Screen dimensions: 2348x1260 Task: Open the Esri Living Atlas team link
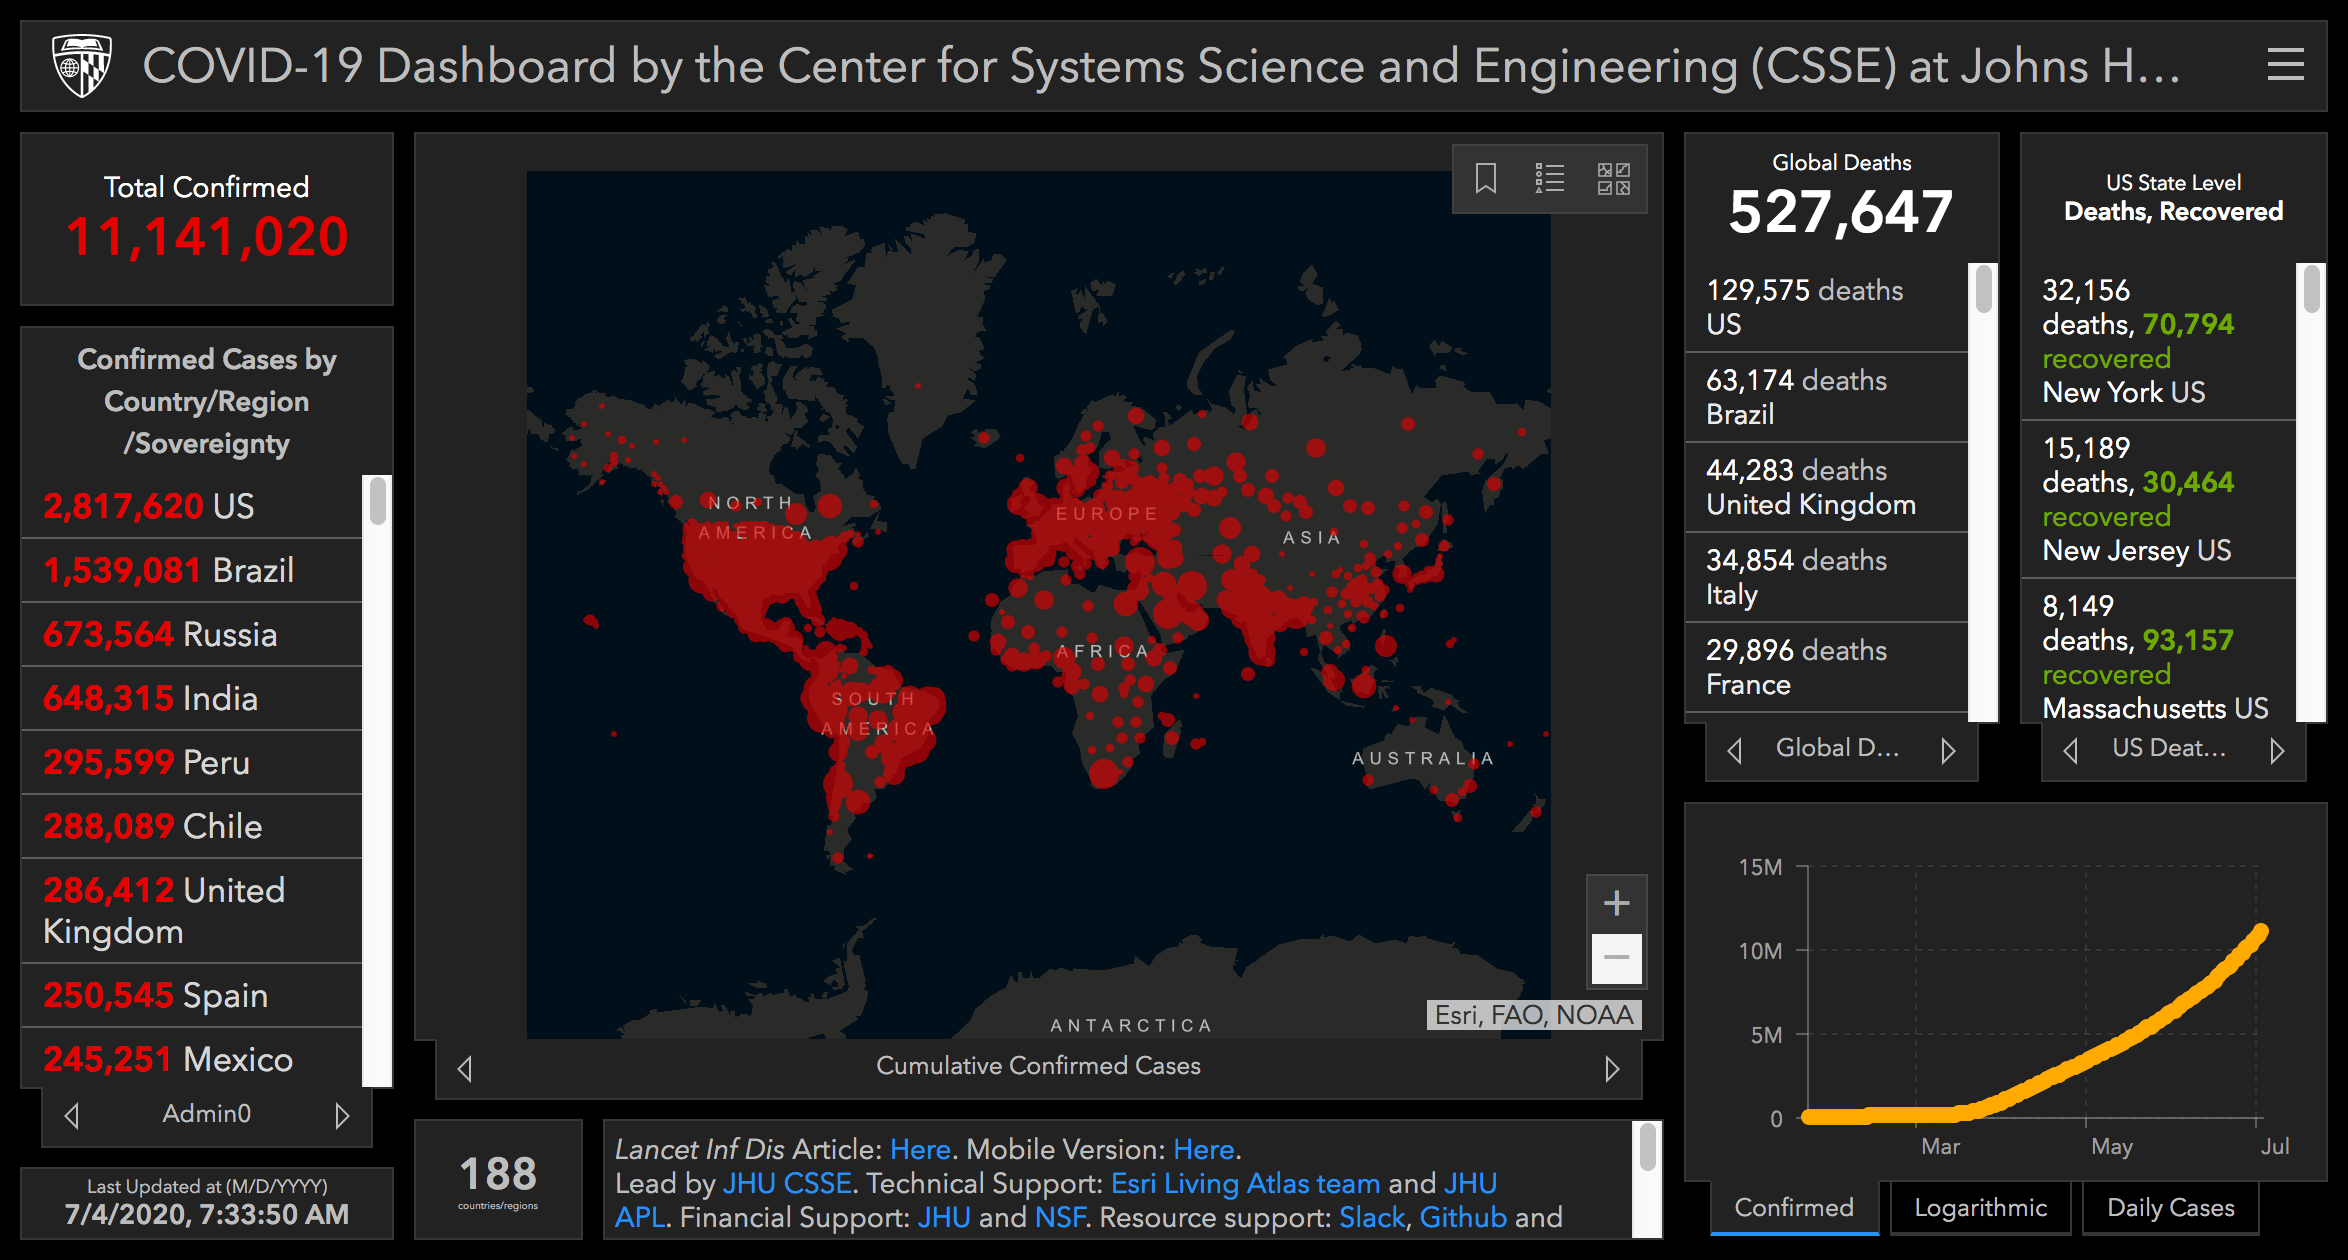[x=1245, y=1184]
